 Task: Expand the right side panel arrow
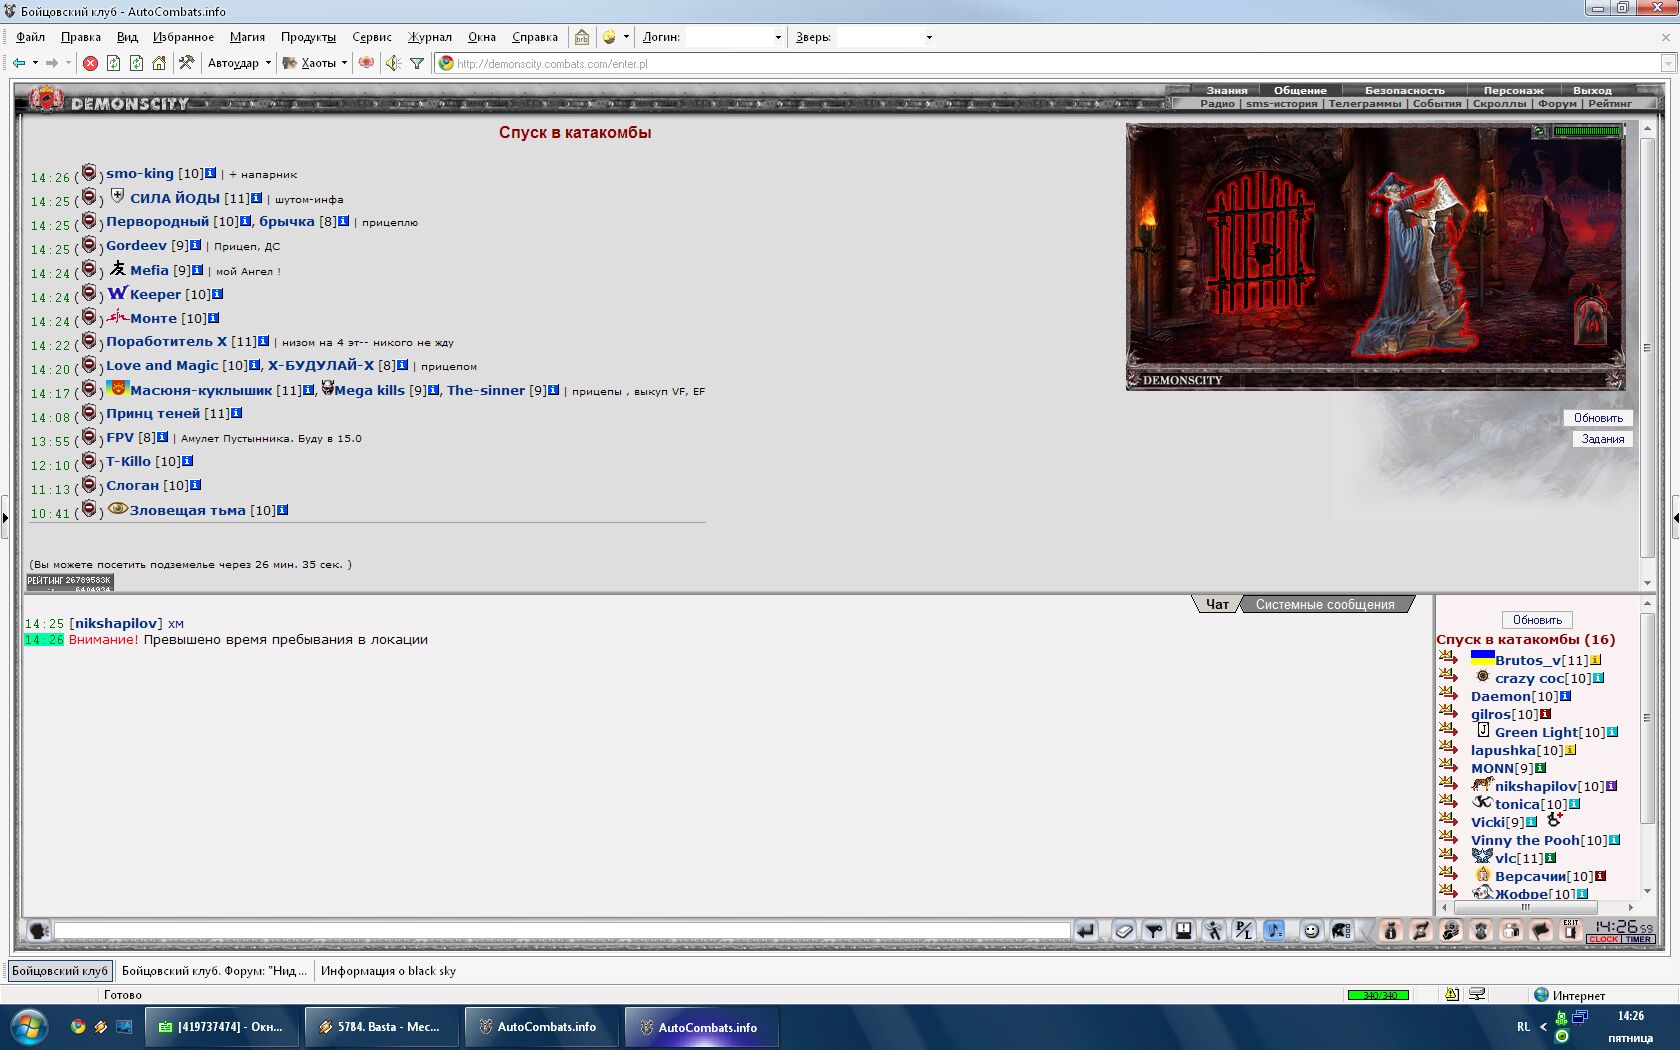click(x=1675, y=518)
